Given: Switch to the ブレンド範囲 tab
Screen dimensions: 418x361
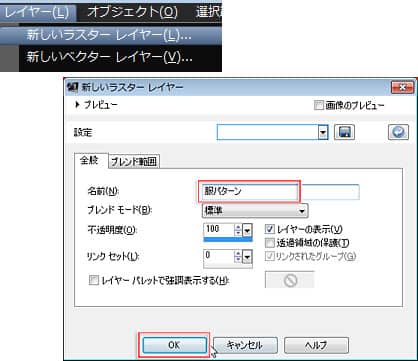Looking at the screenshot, I should tap(134, 162).
